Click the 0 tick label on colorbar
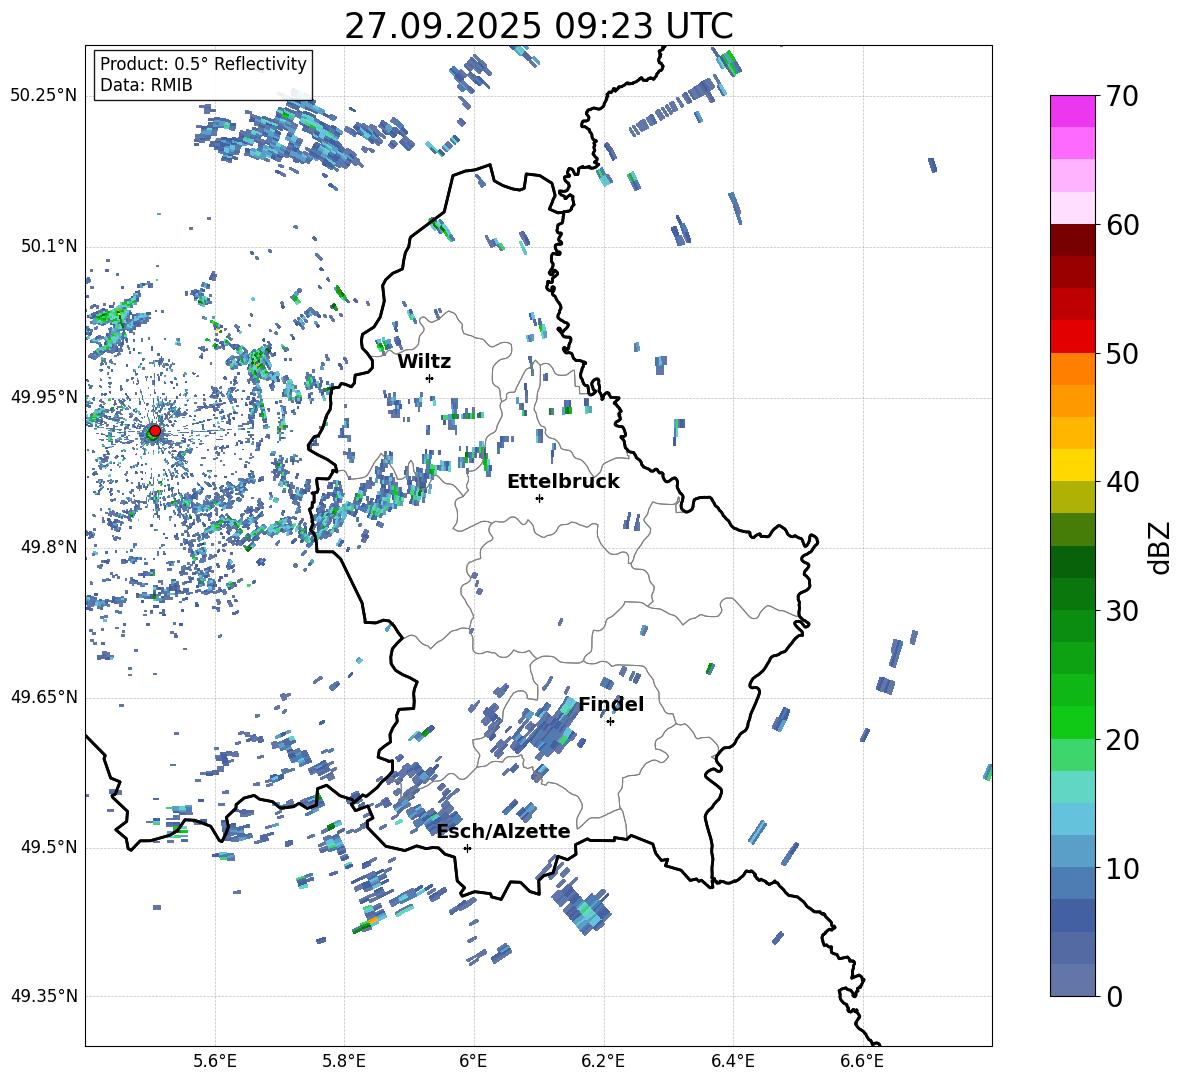The height and width of the screenshot is (1081, 1184). 1114,997
